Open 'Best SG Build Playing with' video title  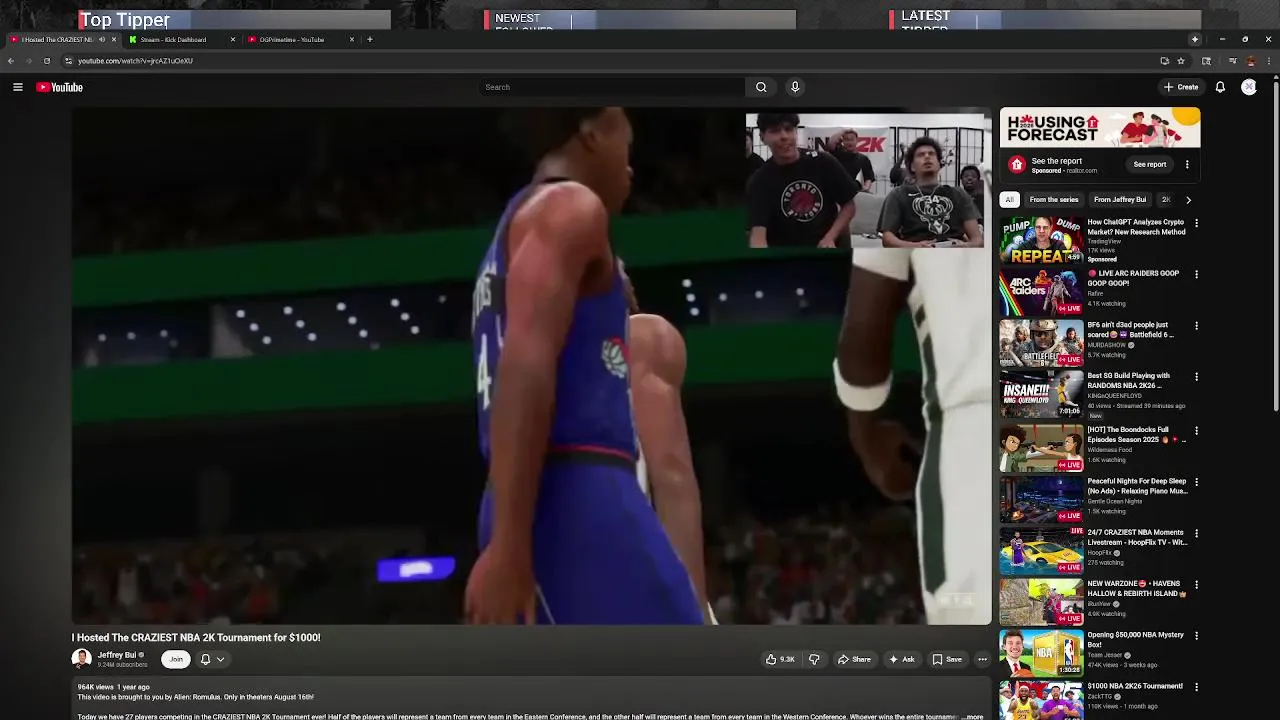click(x=1129, y=380)
